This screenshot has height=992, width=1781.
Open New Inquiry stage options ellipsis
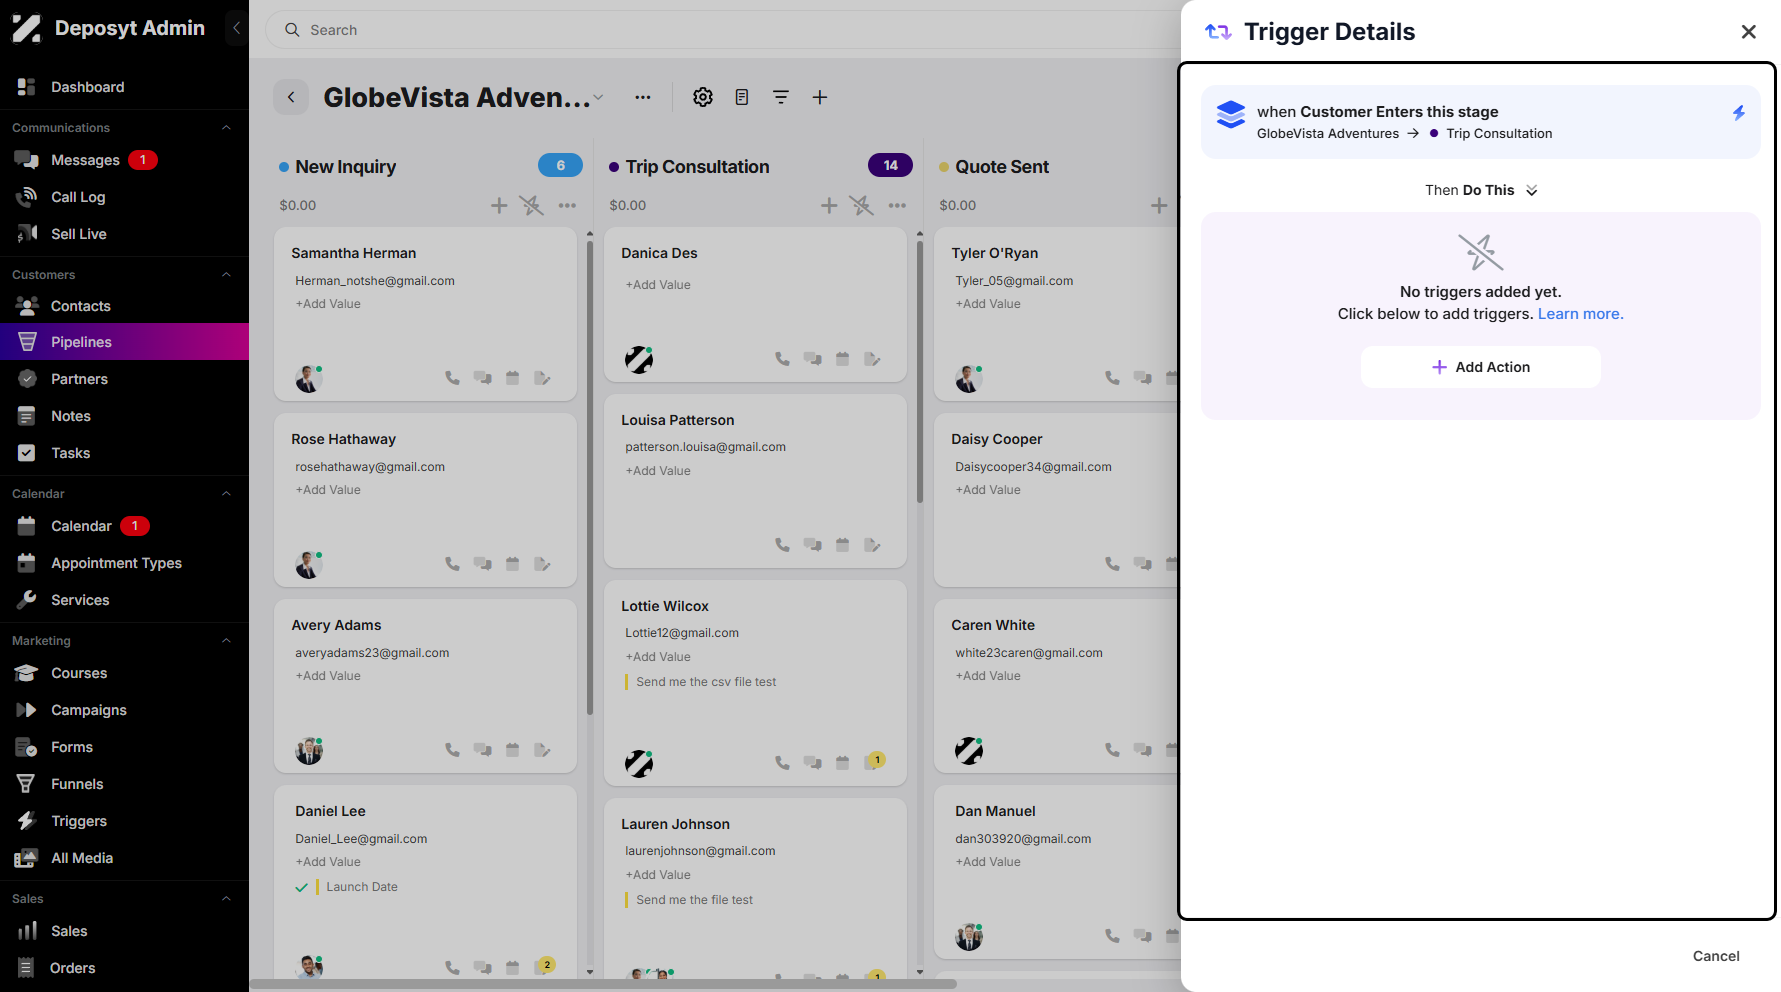tap(567, 205)
